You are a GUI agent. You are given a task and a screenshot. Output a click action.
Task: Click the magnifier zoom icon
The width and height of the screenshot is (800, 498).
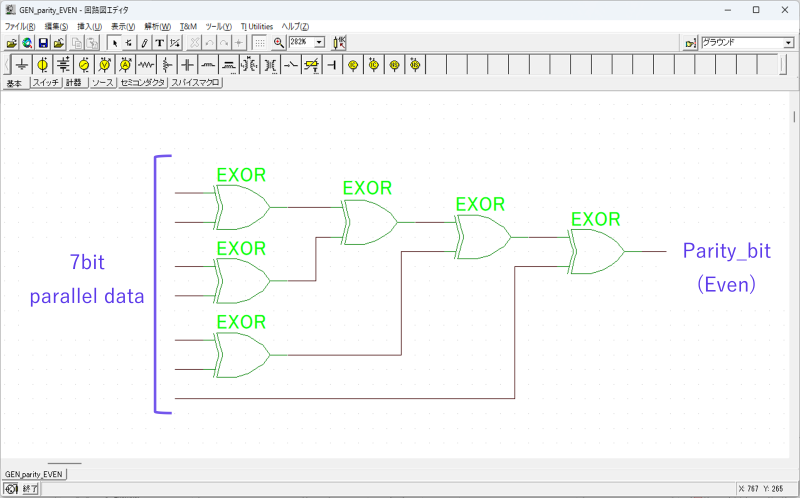[279, 43]
